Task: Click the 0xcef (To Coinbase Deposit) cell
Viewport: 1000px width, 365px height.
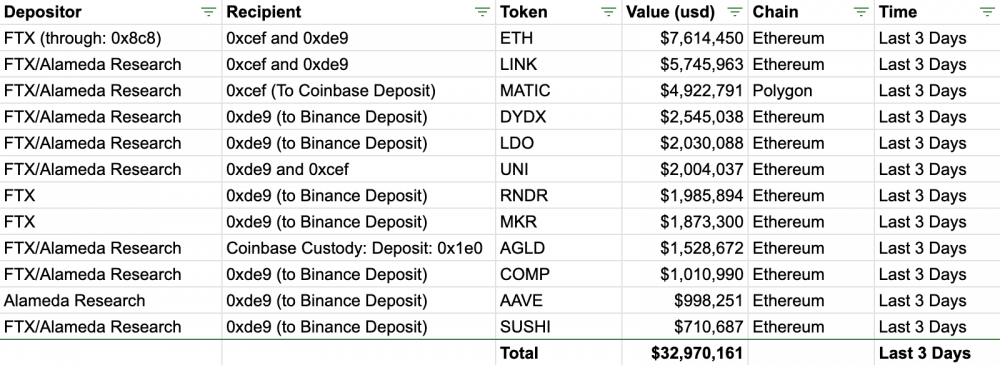Action: coord(359,91)
